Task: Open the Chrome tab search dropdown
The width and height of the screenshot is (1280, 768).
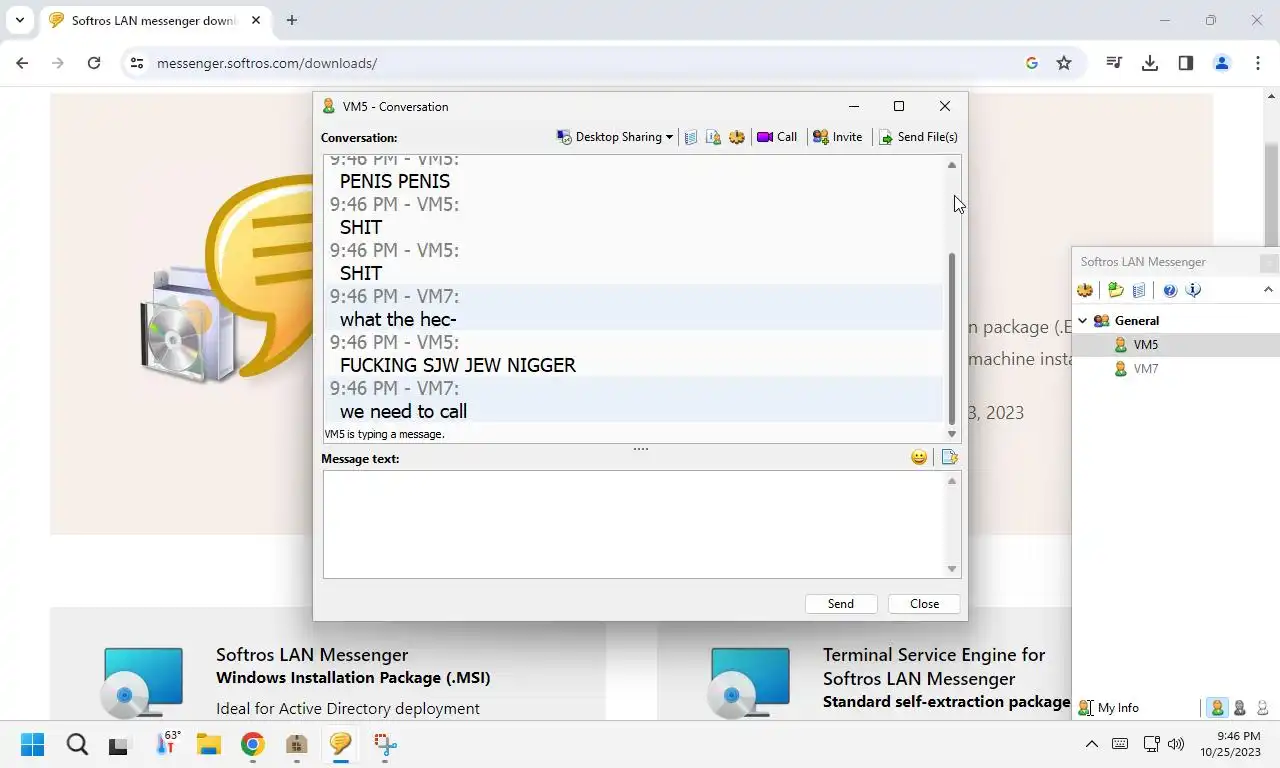Action: coord(19,20)
